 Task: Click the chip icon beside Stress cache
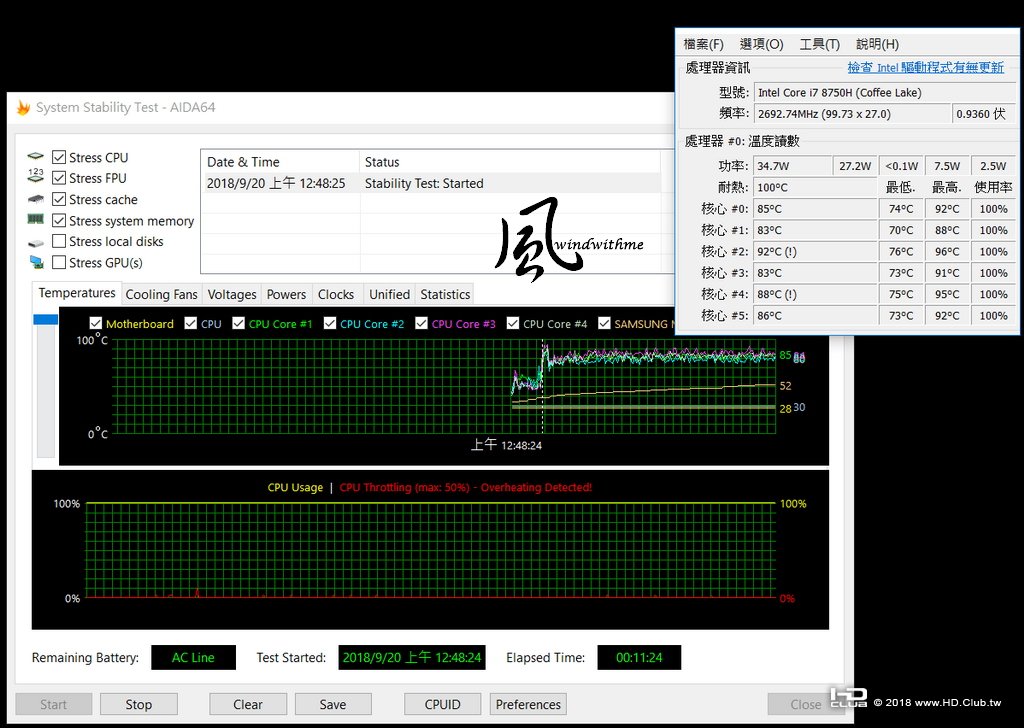(35, 198)
